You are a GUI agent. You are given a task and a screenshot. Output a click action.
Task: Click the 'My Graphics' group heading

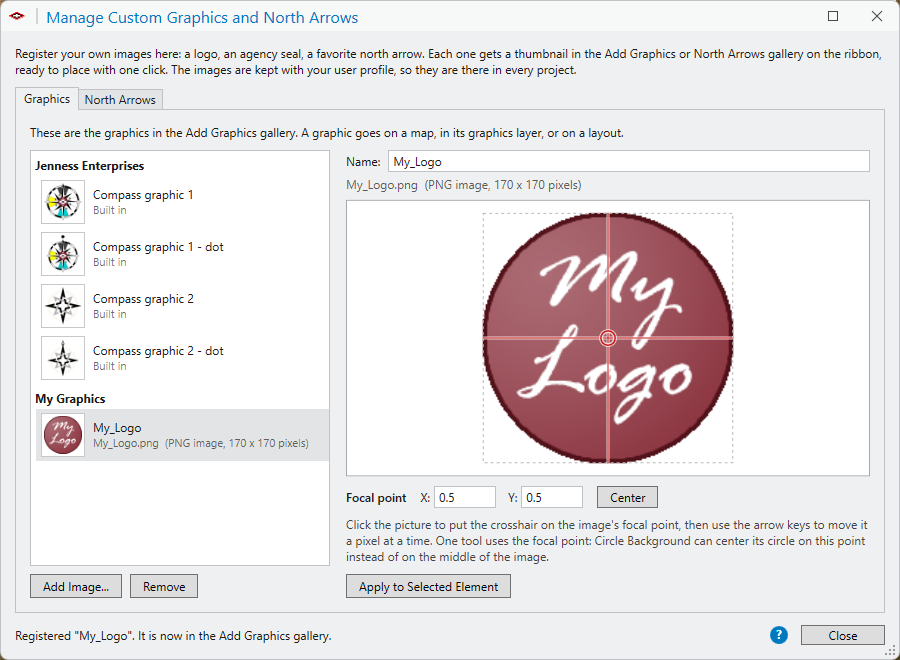point(71,399)
